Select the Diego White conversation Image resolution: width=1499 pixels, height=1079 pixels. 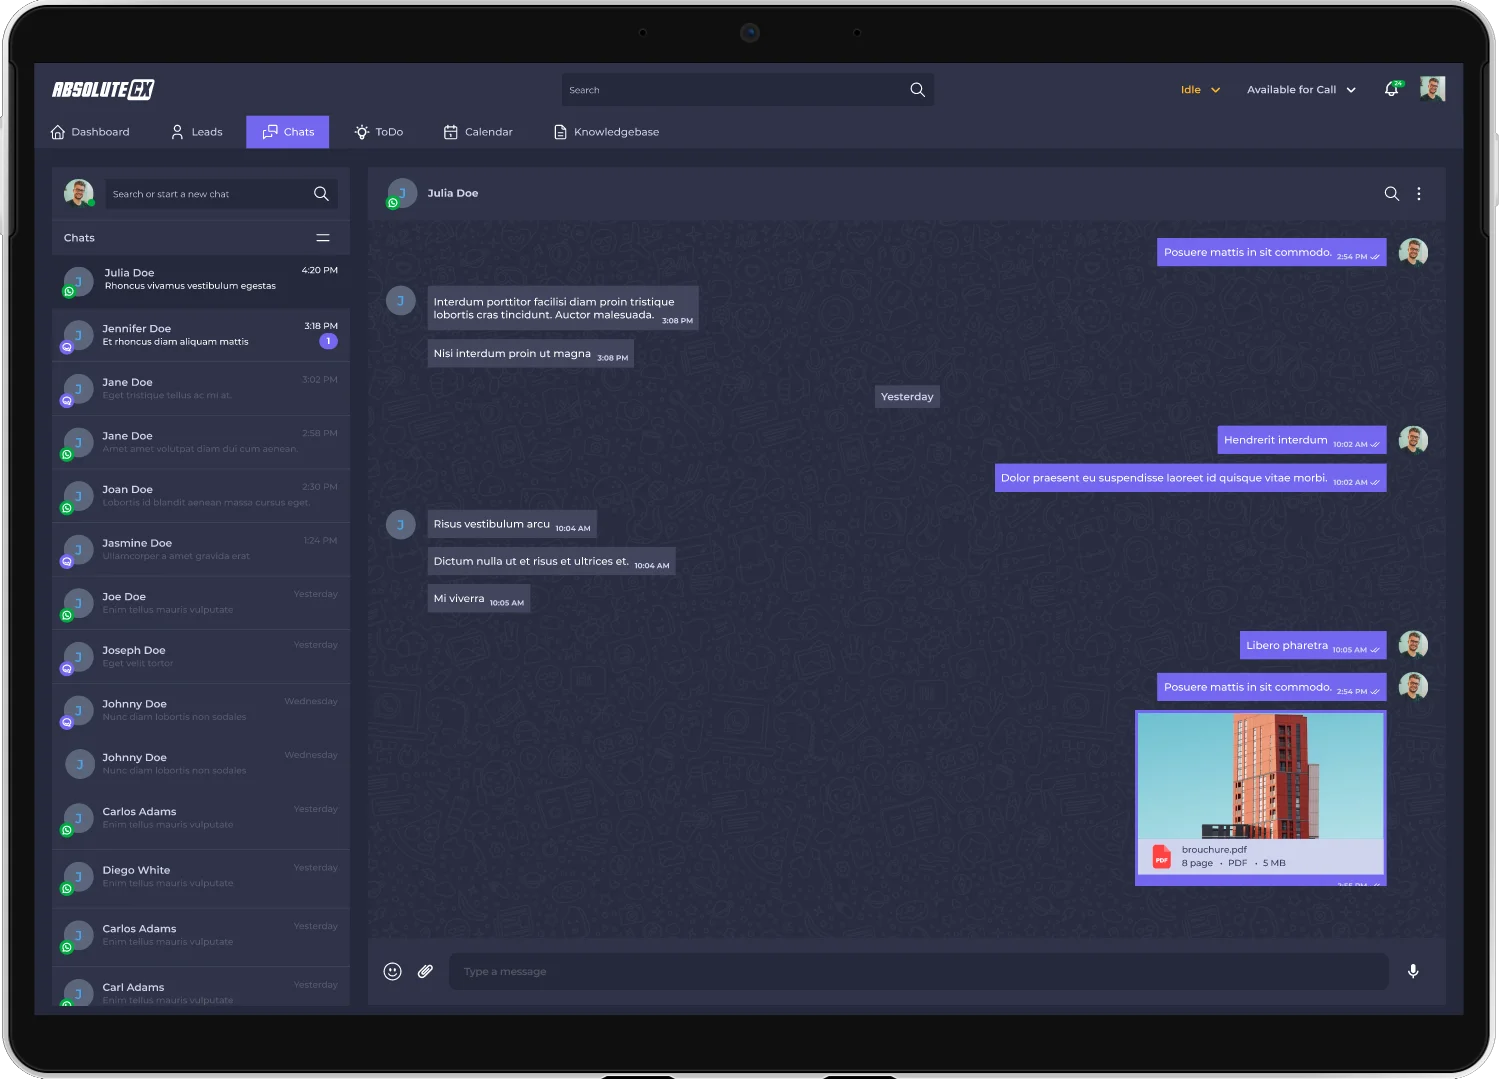[x=200, y=877]
